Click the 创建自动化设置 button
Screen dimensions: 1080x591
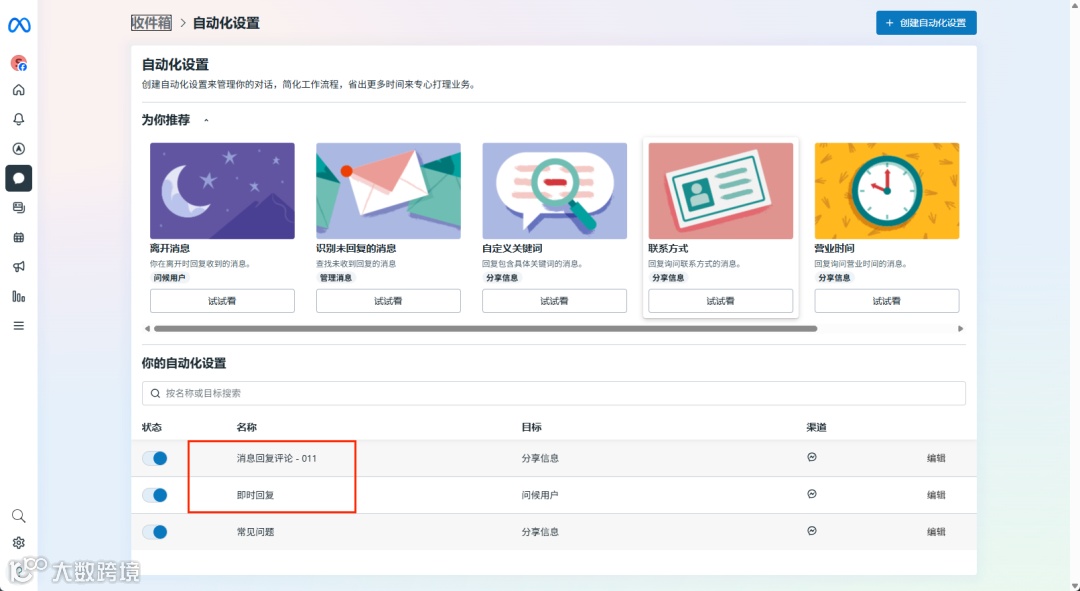tap(926, 23)
